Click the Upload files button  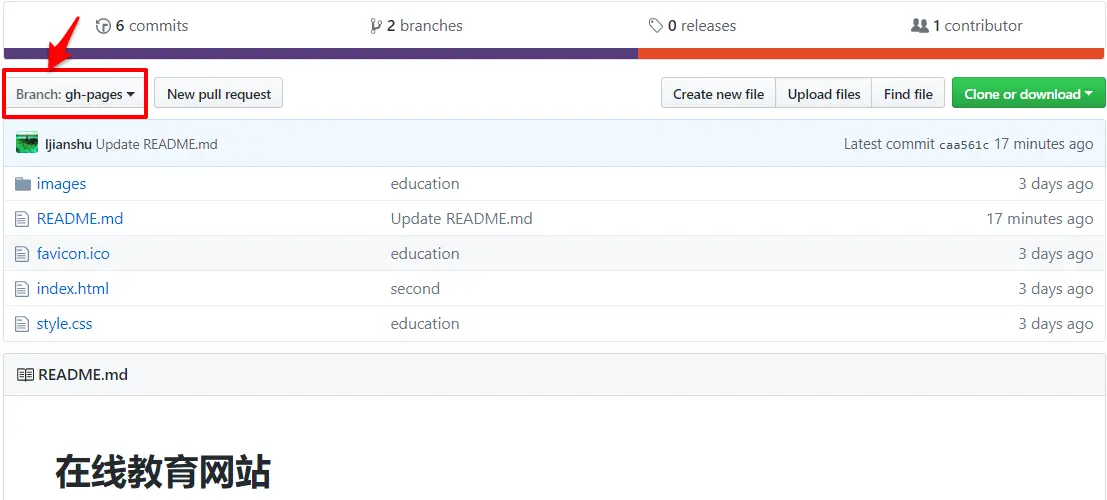click(x=824, y=93)
